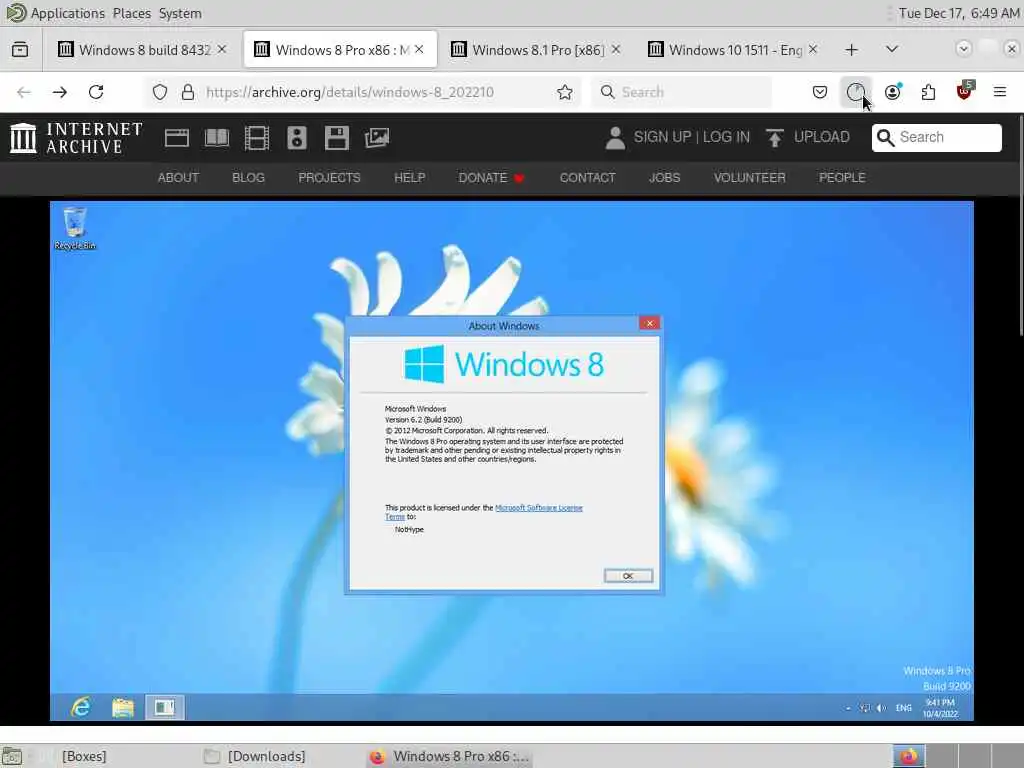1024x768 pixels.
Task: Go back to the previous page
Action: coord(24,92)
